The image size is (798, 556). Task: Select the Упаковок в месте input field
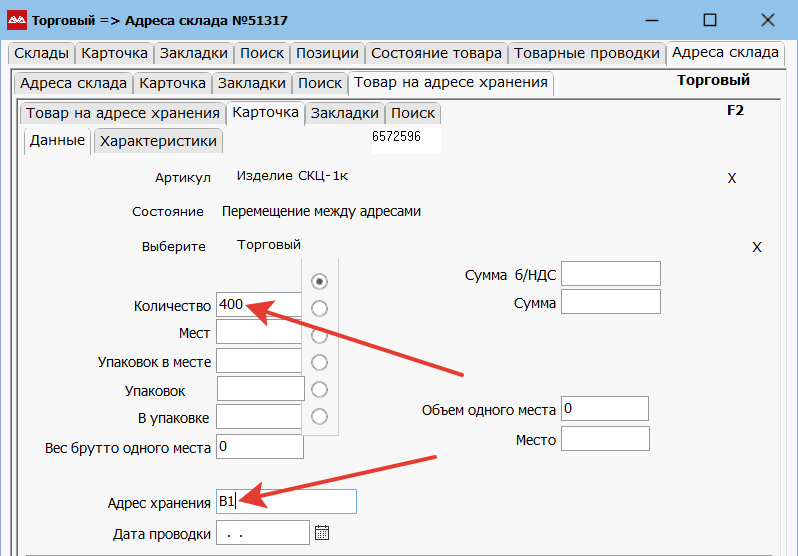(258, 360)
